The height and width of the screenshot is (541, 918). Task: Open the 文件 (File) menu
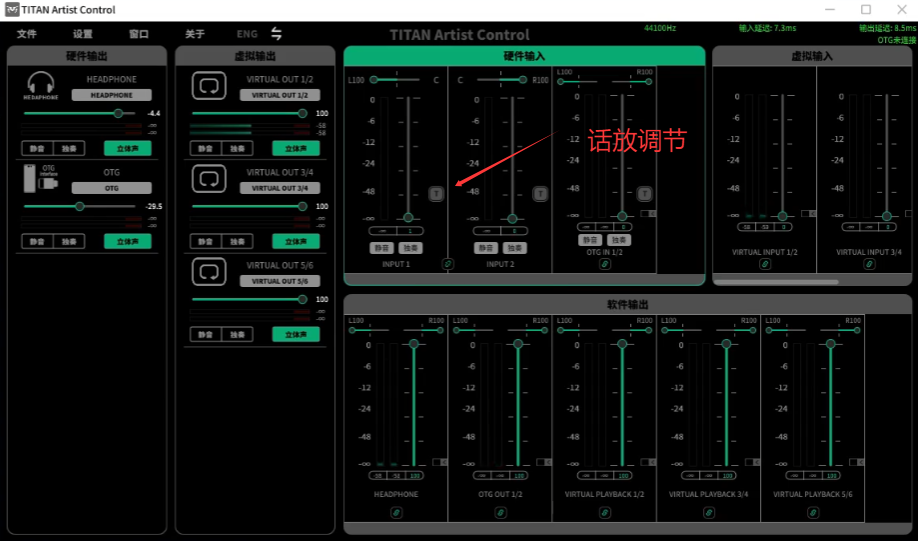click(27, 35)
